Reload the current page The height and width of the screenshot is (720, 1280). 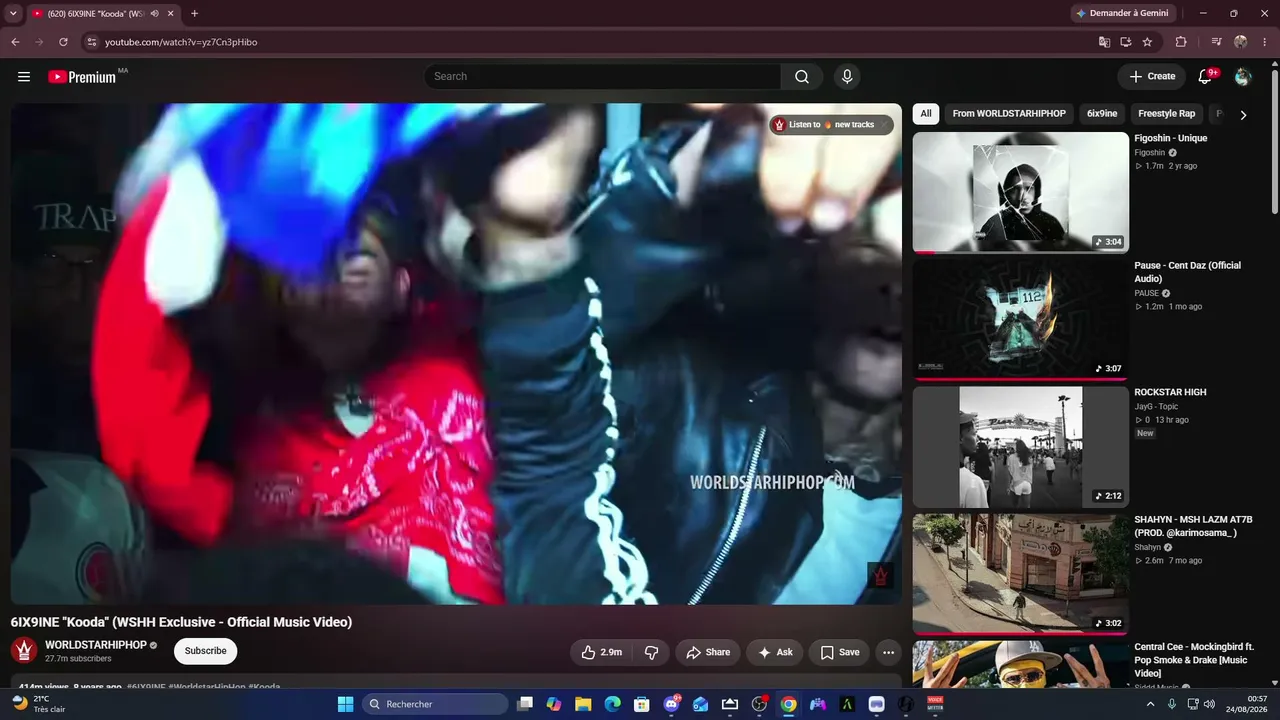(x=63, y=42)
